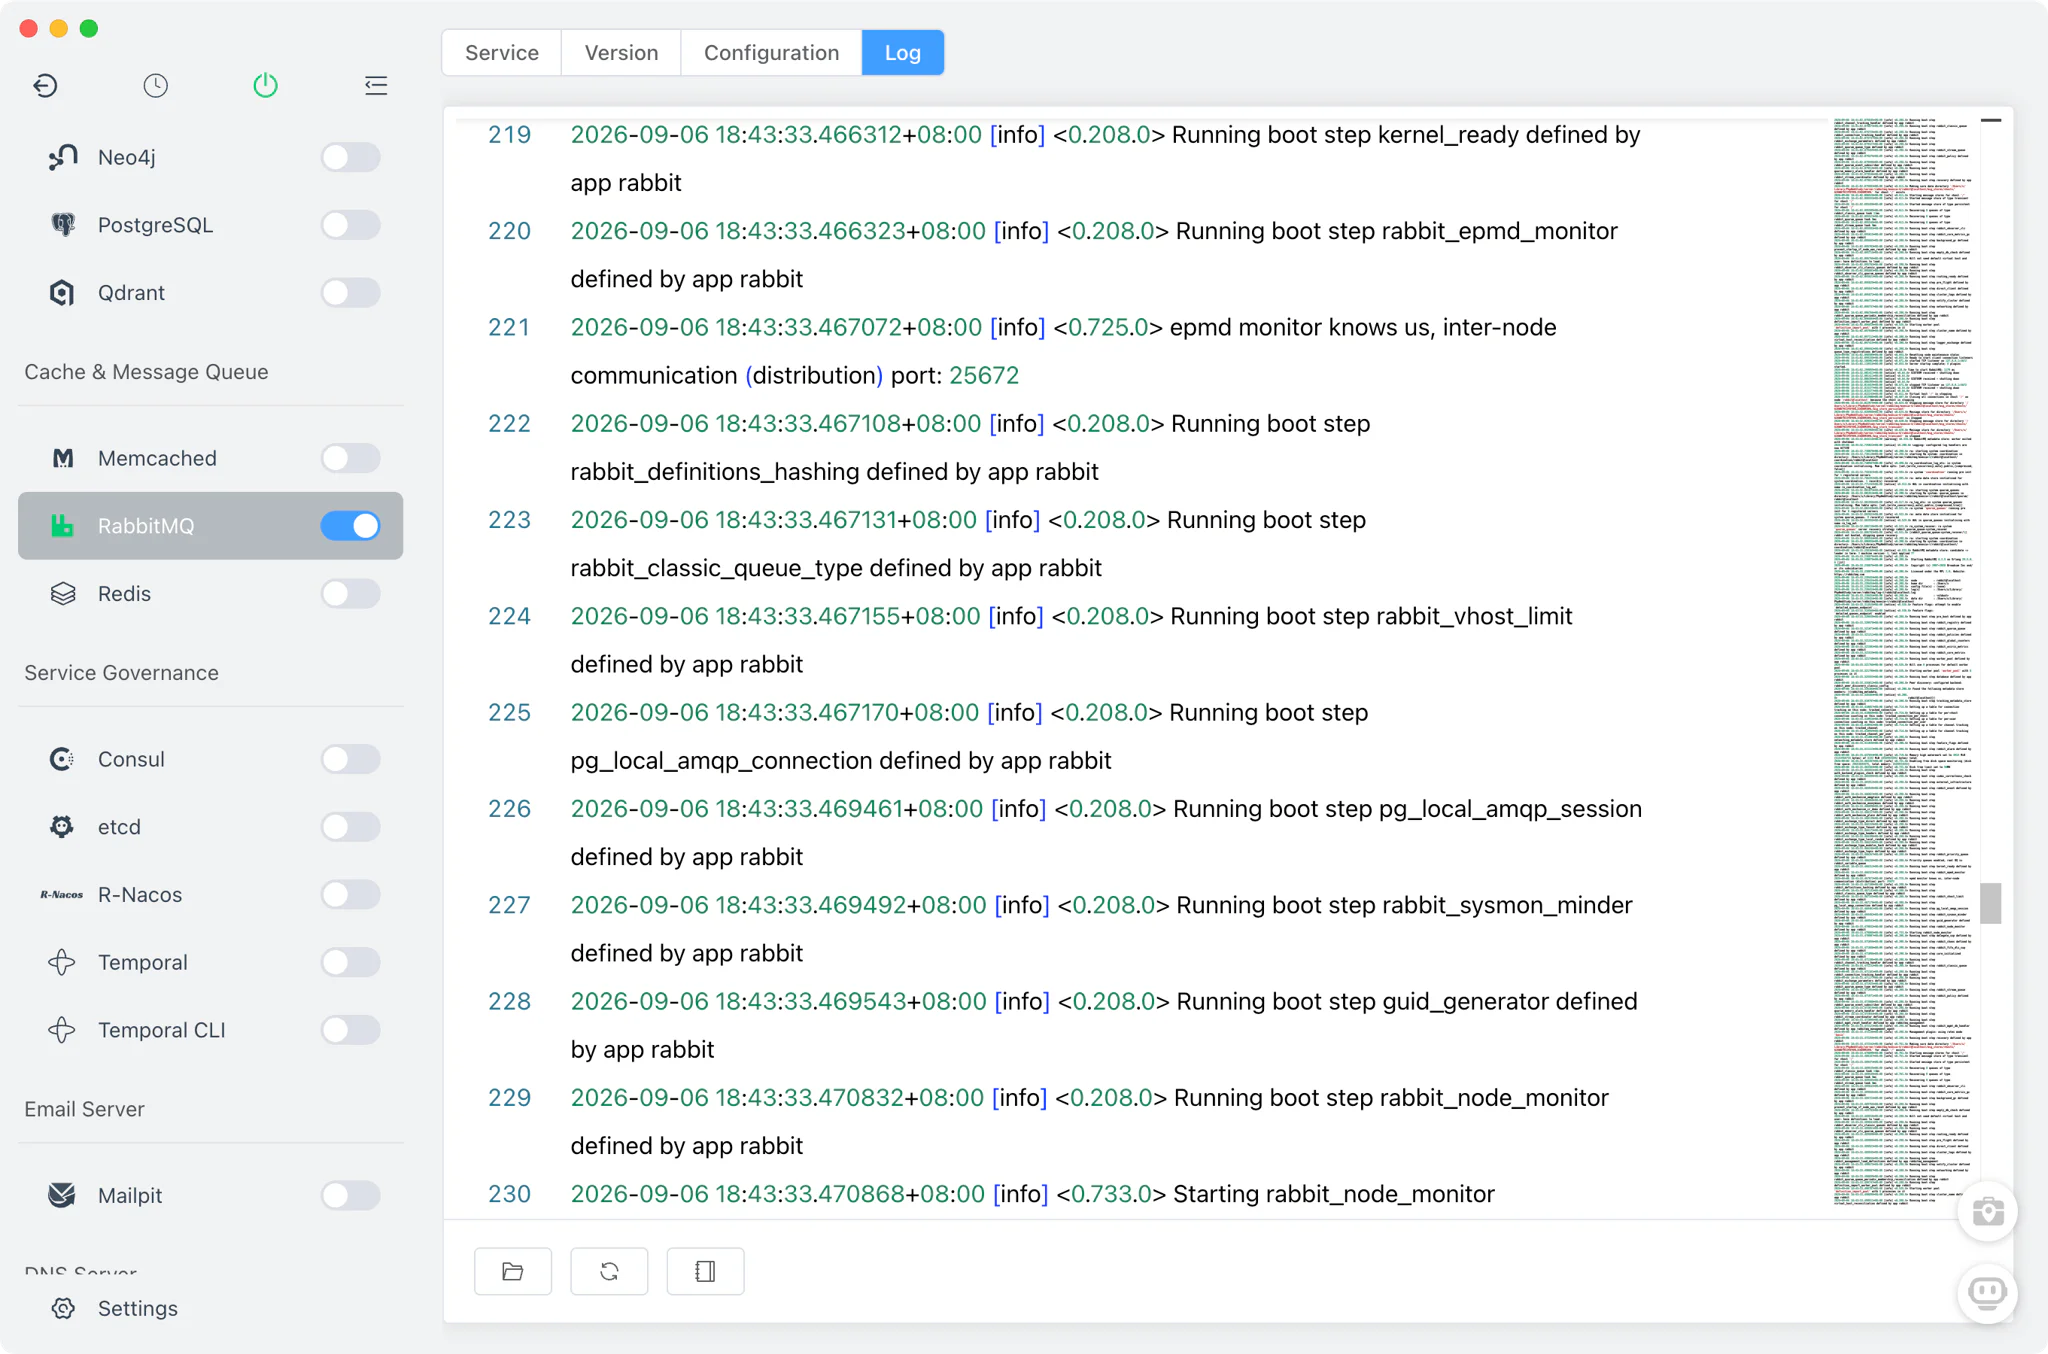This screenshot has width=2048, height=1354.
Task: Select PostgreSQL in the service list
Action: (210, 225)
